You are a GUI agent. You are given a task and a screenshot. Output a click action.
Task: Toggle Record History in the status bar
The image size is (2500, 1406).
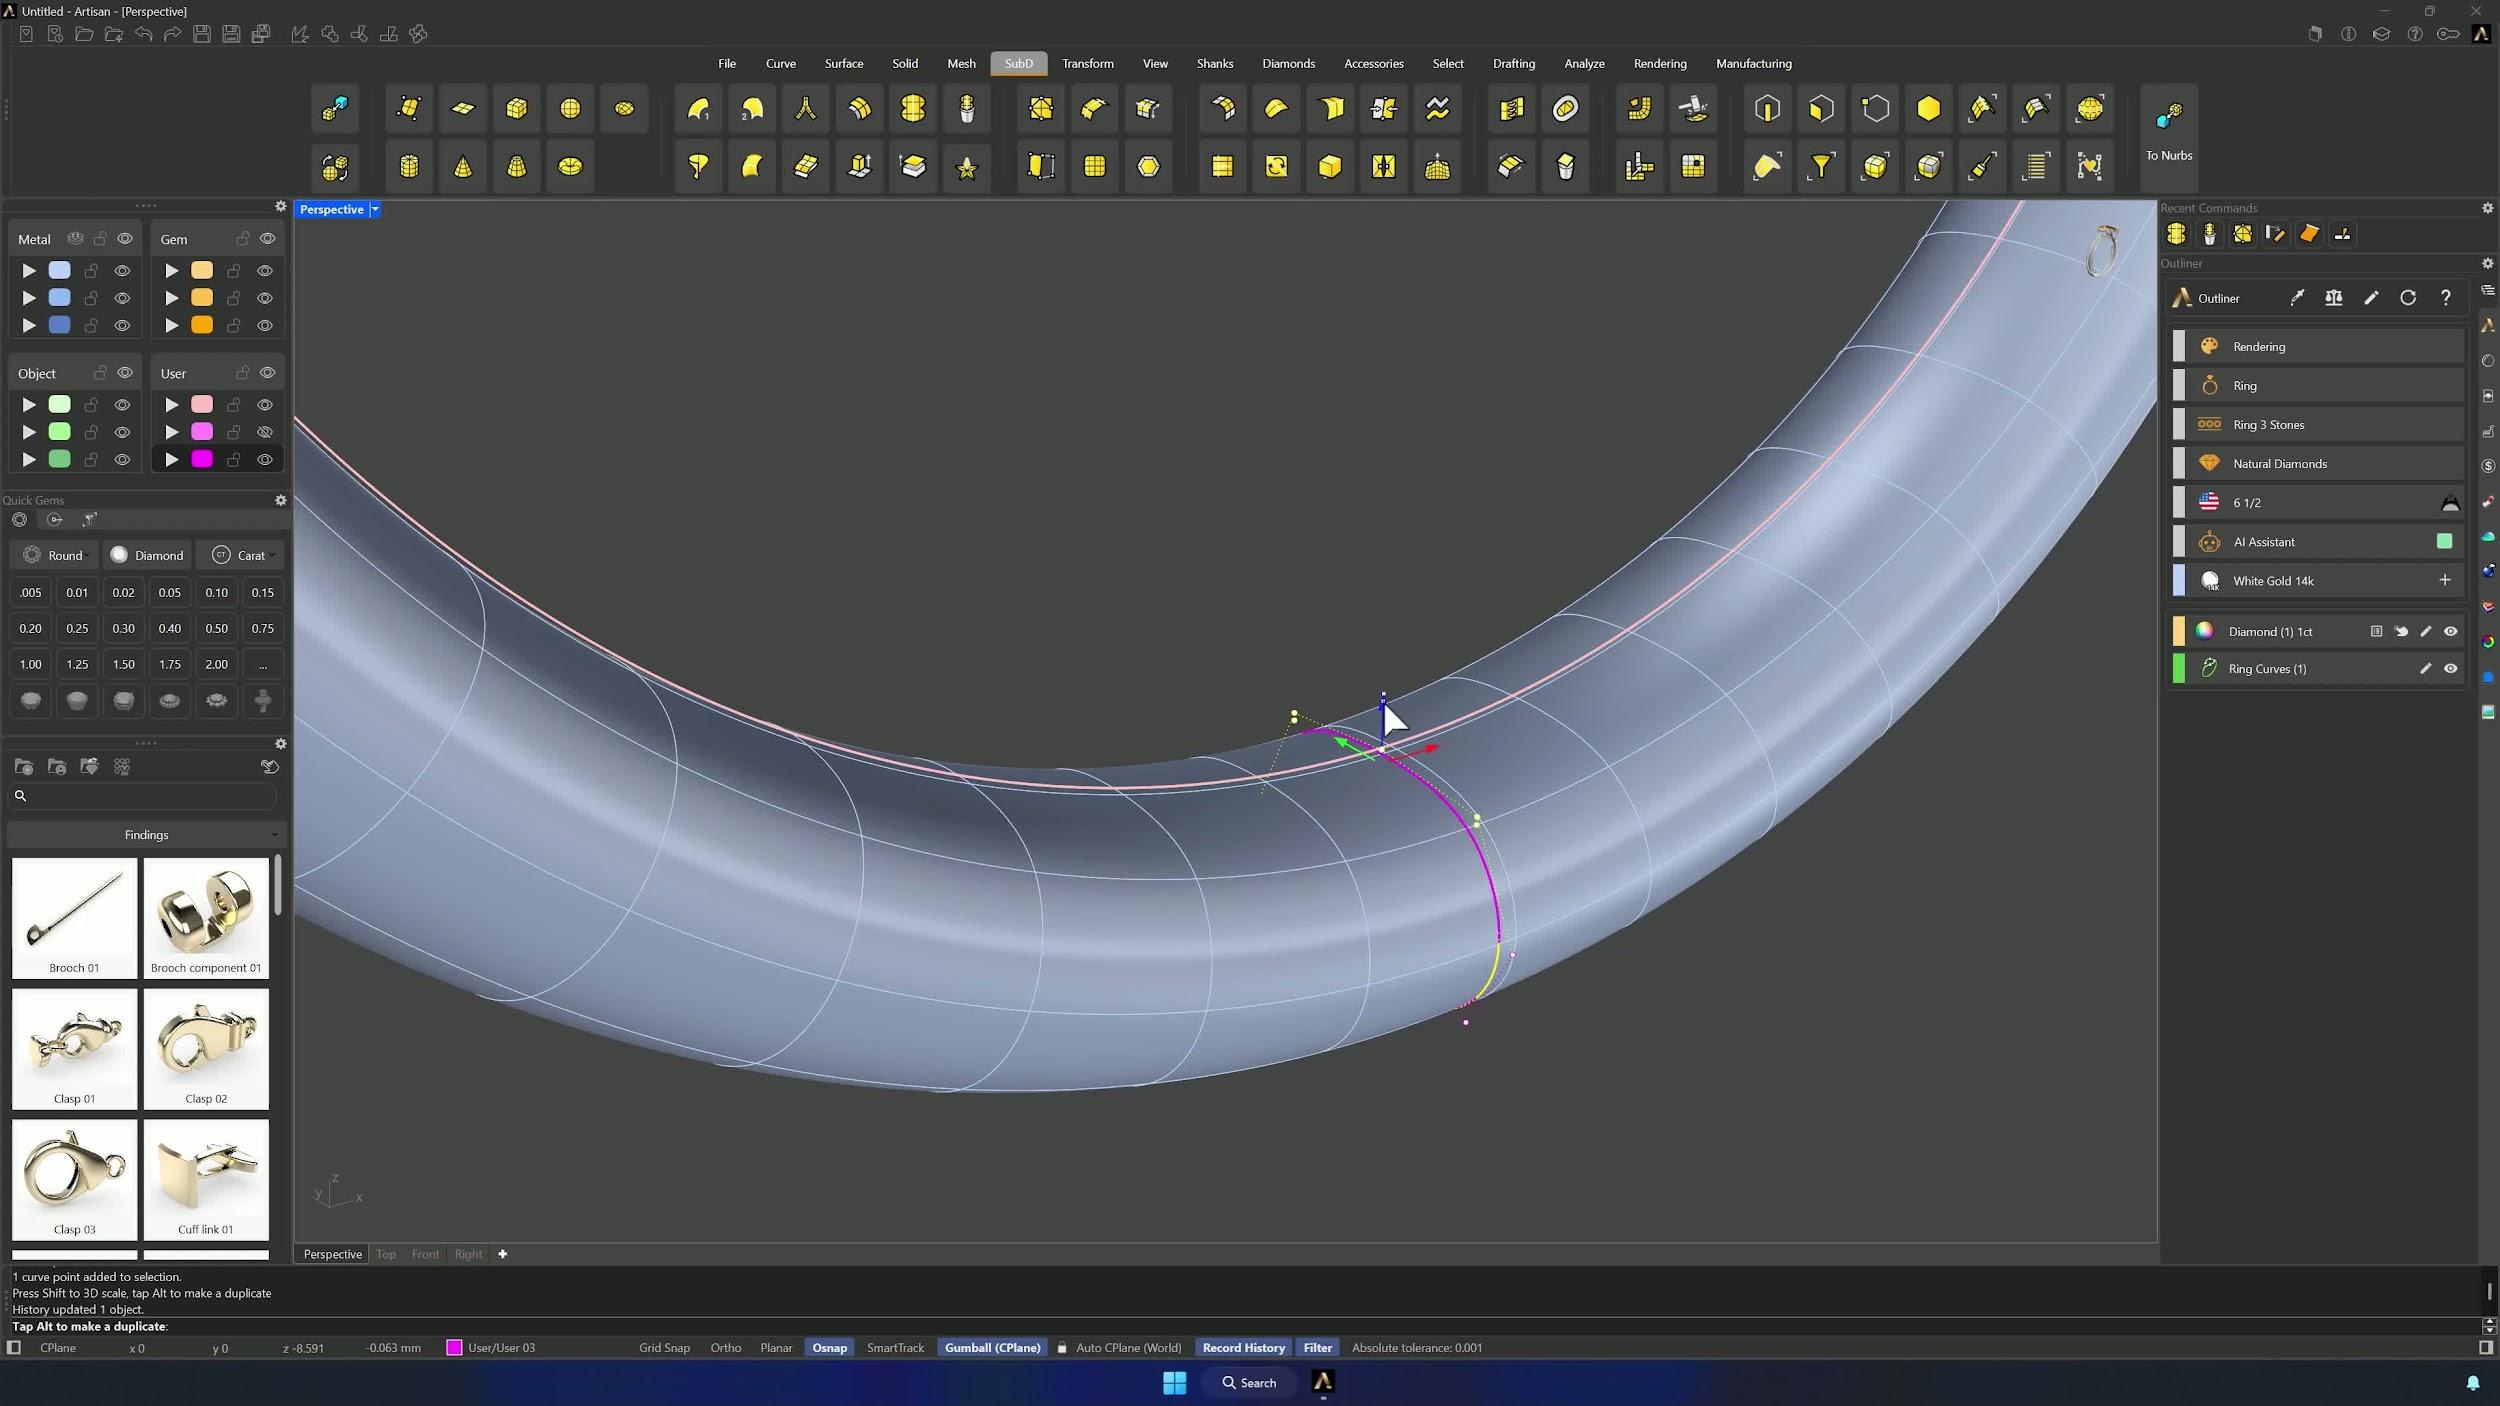tap(1243, 1348)
